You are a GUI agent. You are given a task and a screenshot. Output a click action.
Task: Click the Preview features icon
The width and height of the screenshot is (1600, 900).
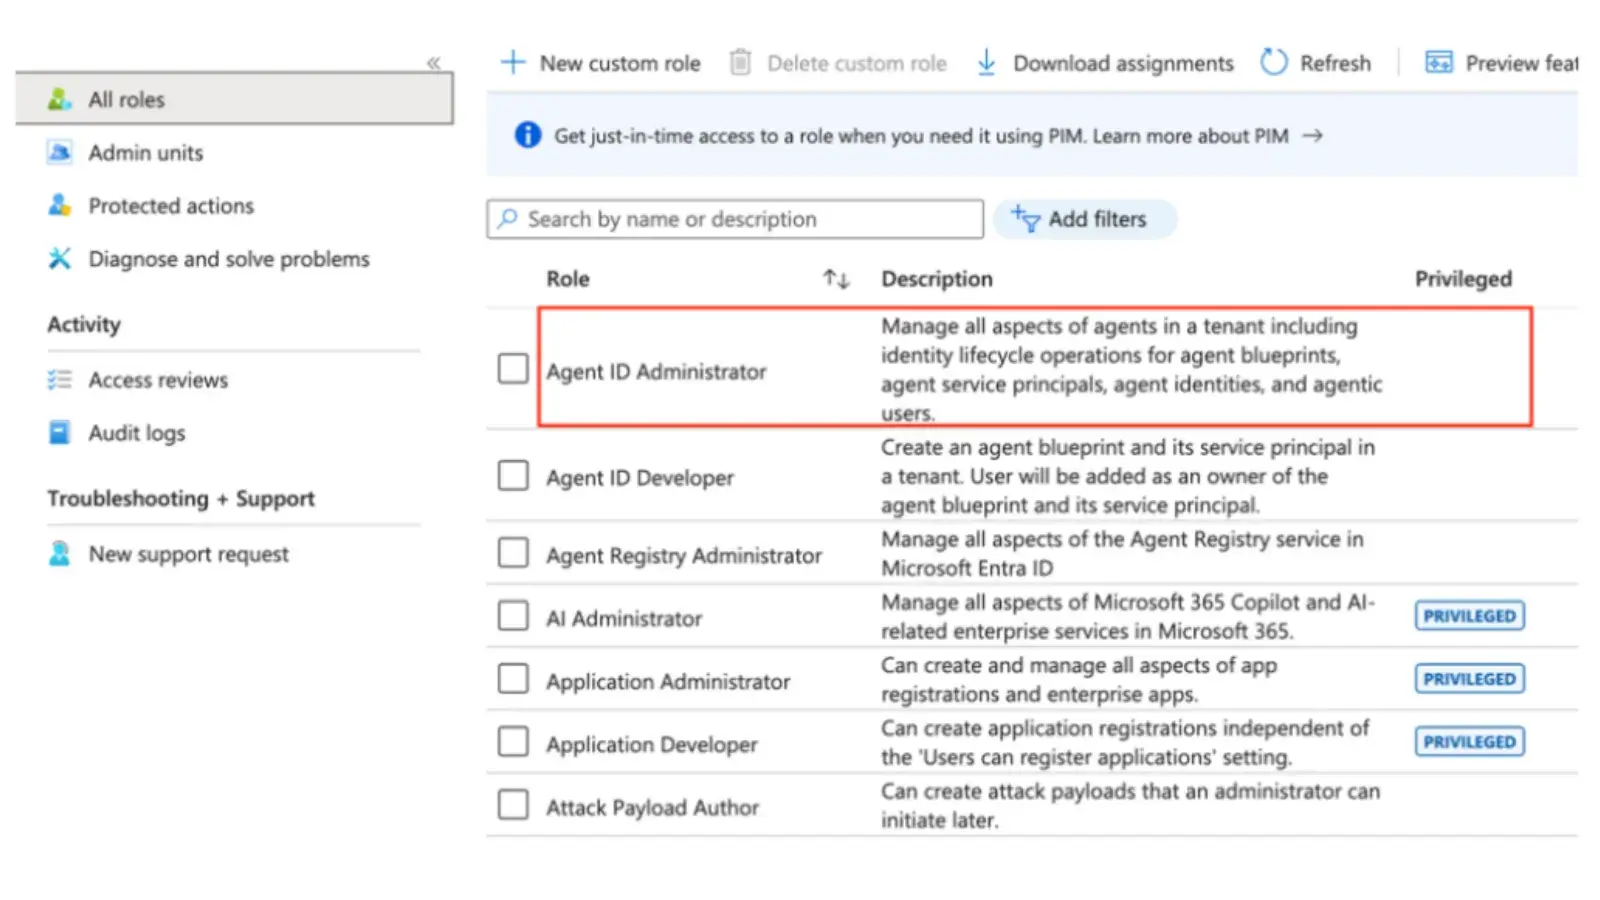[1438, 62]
